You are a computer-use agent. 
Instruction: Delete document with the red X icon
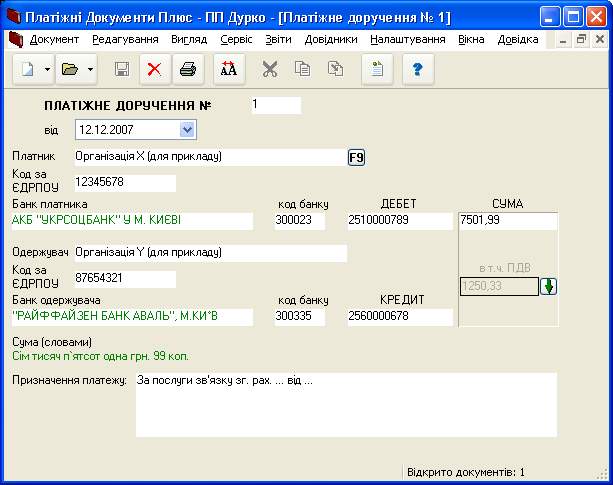click(x=154, y=70)
